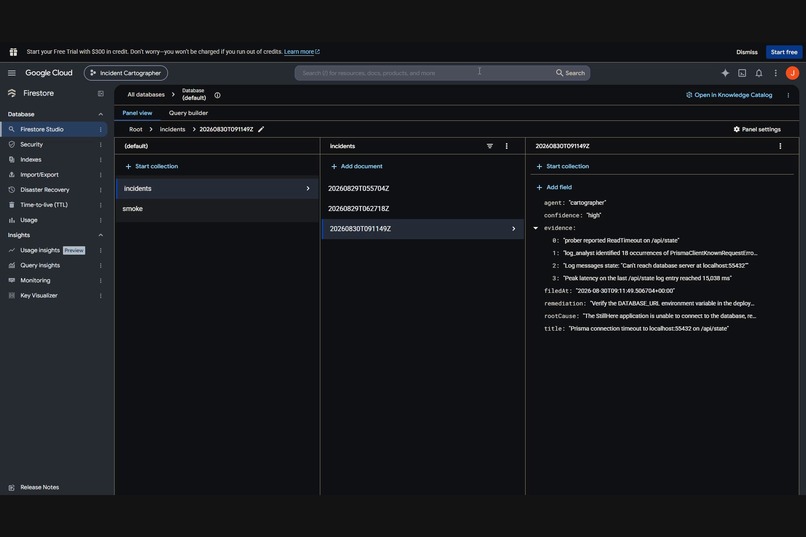Click Start collection in the document panel
The image size is (806, 537).
(563, 166)
